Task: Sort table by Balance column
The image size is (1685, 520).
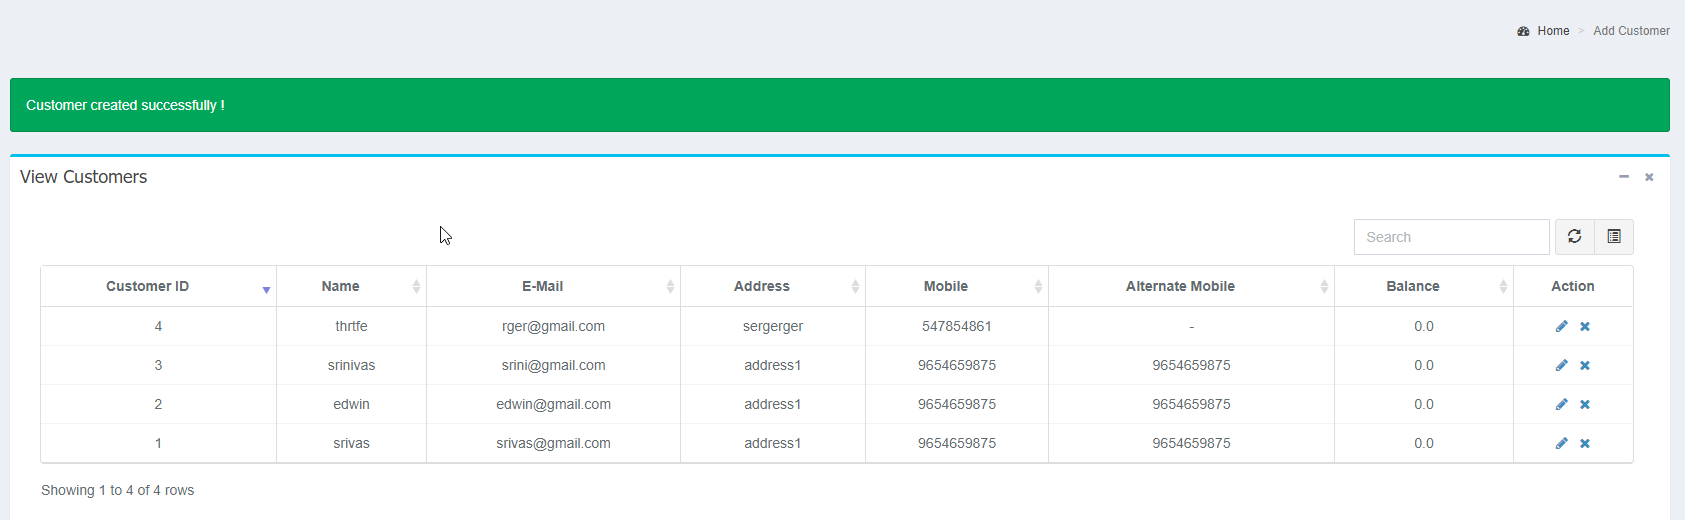Action: click(x=1424, y=286)
